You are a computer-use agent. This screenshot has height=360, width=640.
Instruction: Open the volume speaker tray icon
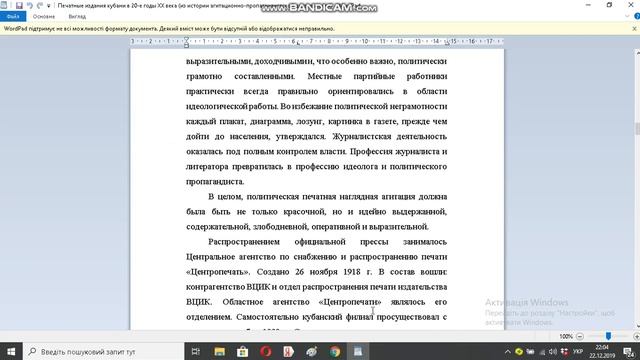[x=553, y=351]
